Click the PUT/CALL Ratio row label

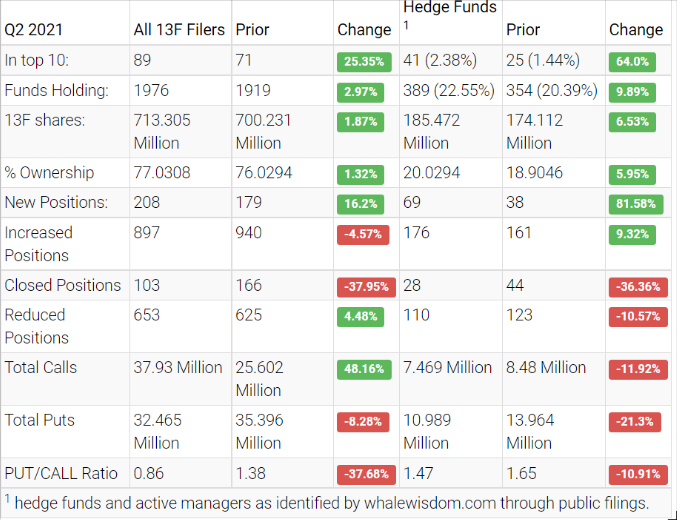(x=61, y=473)
